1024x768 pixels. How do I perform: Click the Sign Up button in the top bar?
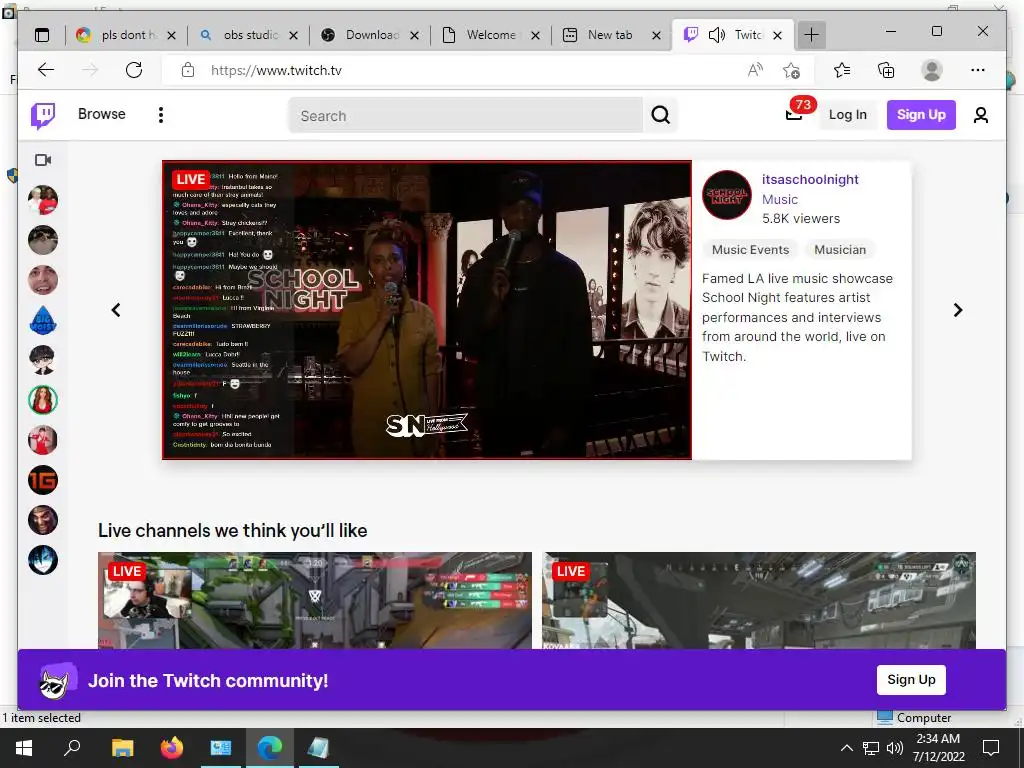click(x=921, y=115)
